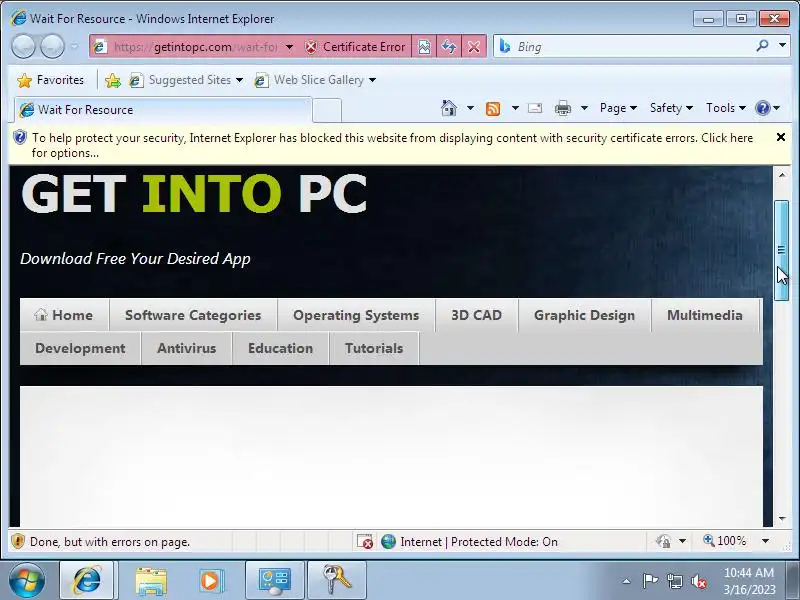The width and height of the screenshot is (800, 600).
Task: Open the recent pages dropdown arrow
Action: pos(74,46)
